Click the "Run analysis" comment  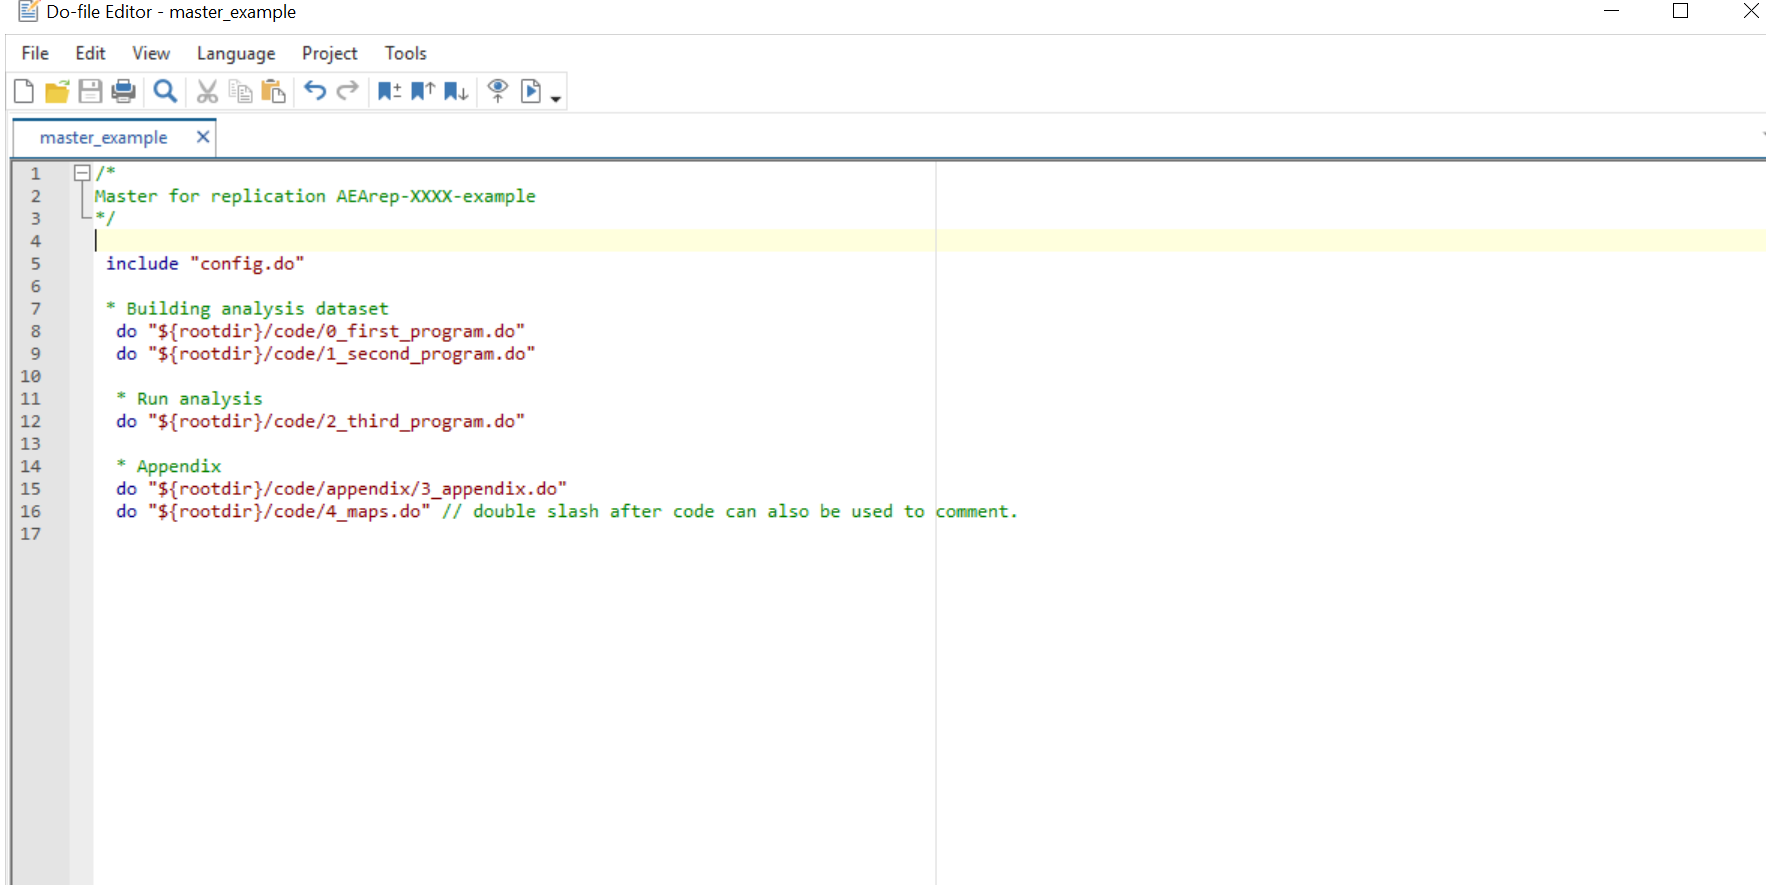(x=190, y=399)
